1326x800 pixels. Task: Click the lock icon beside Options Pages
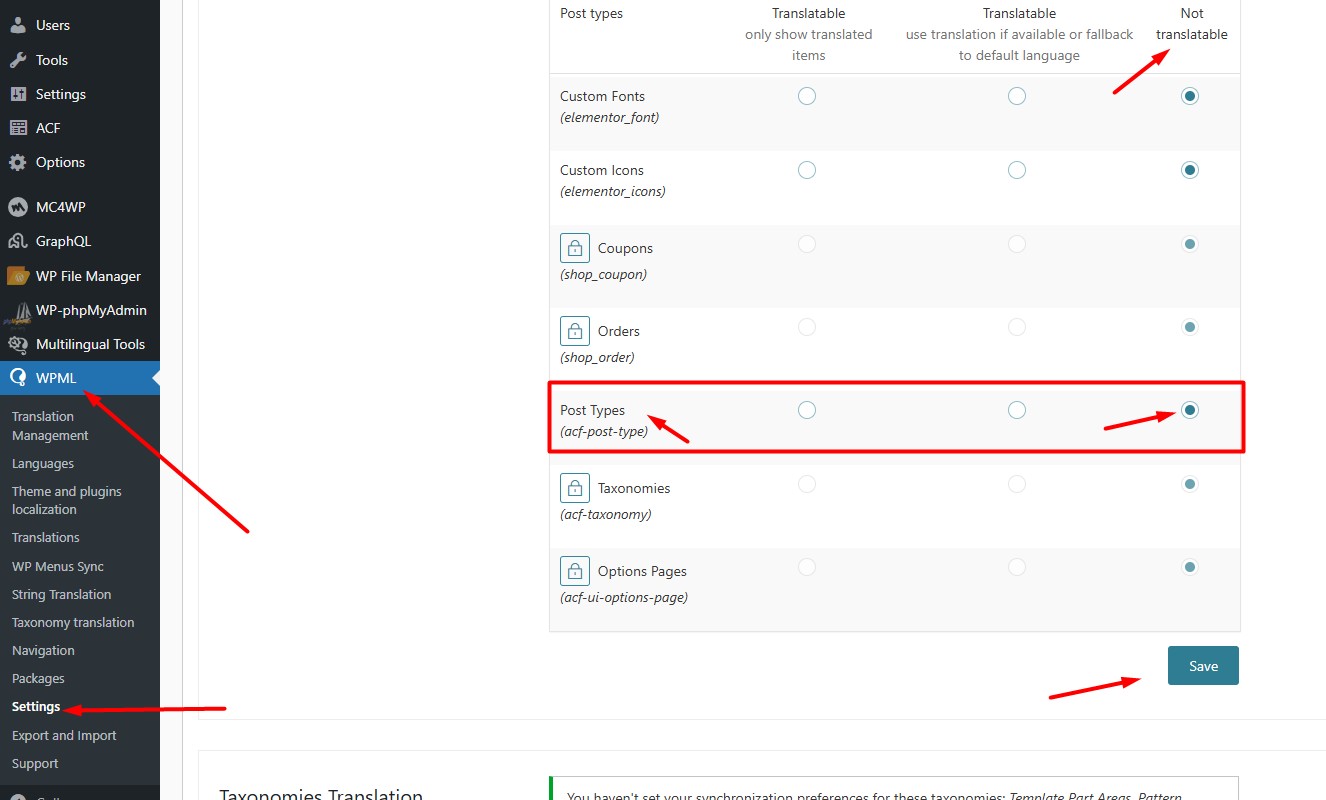coord(574,570)
